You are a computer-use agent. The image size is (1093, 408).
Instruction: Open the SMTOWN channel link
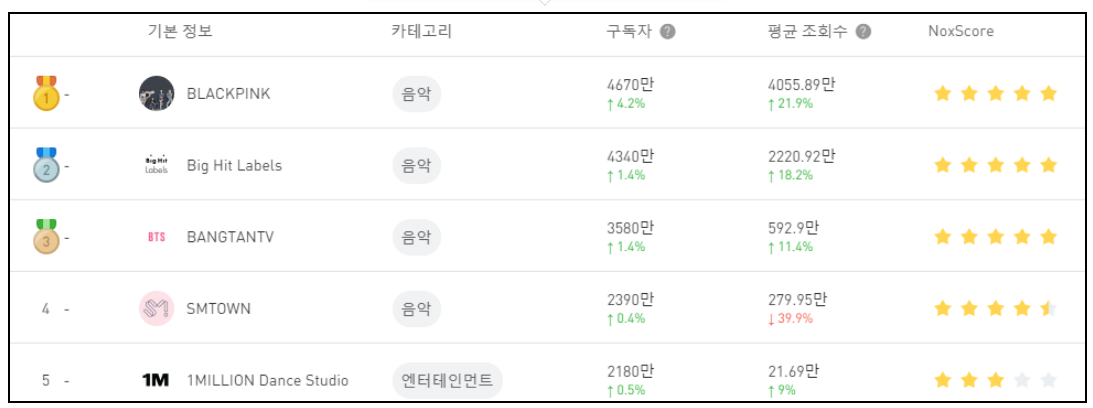[218, 310]
